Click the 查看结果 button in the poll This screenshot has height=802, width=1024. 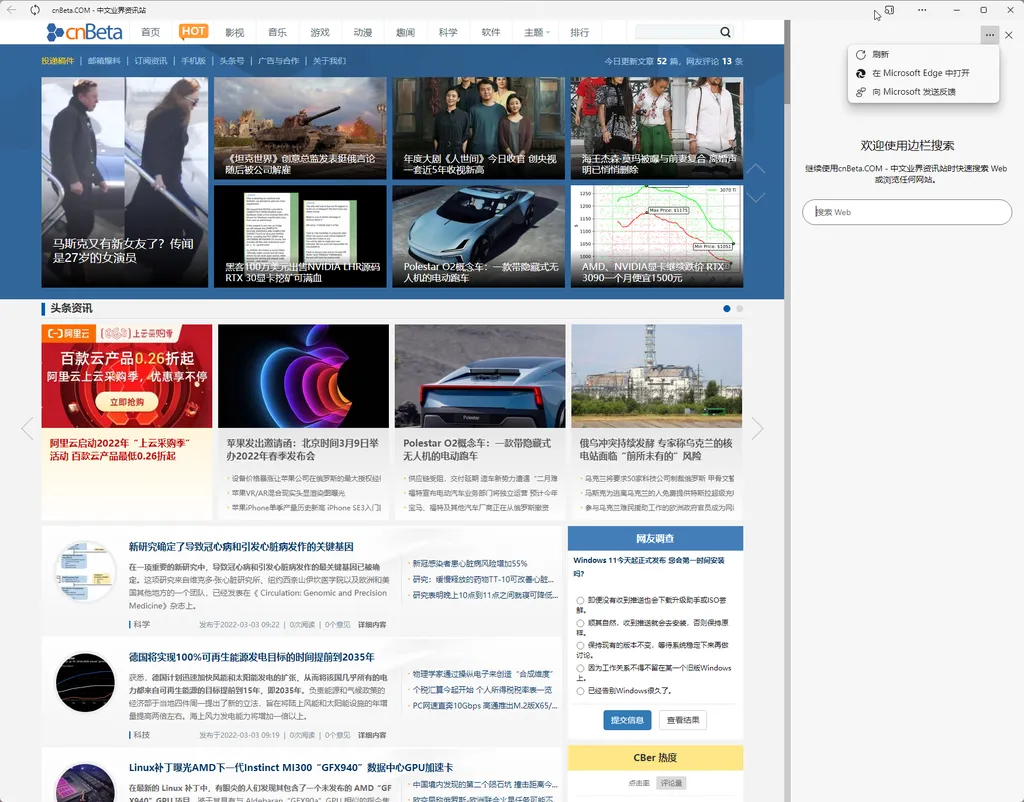683,720
